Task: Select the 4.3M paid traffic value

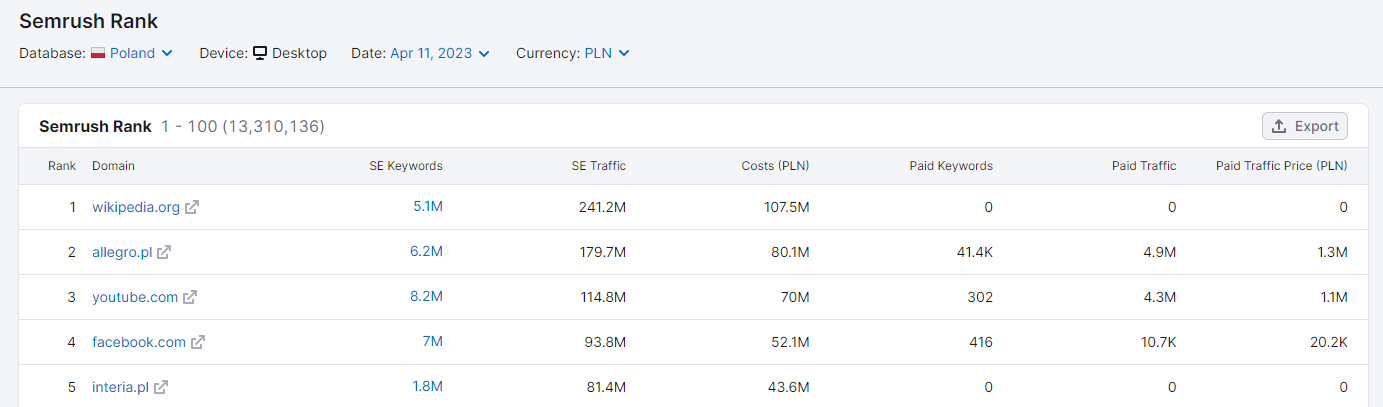Action: [1160, 297]
